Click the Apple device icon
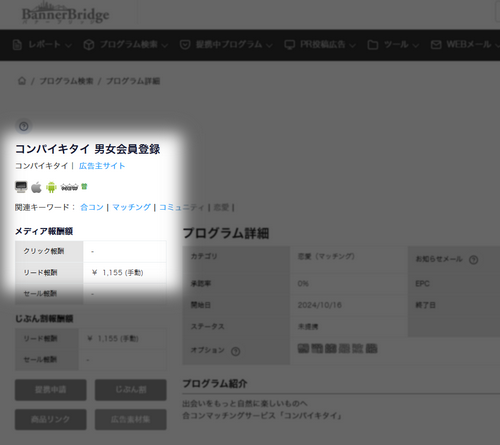 [36, 187]
